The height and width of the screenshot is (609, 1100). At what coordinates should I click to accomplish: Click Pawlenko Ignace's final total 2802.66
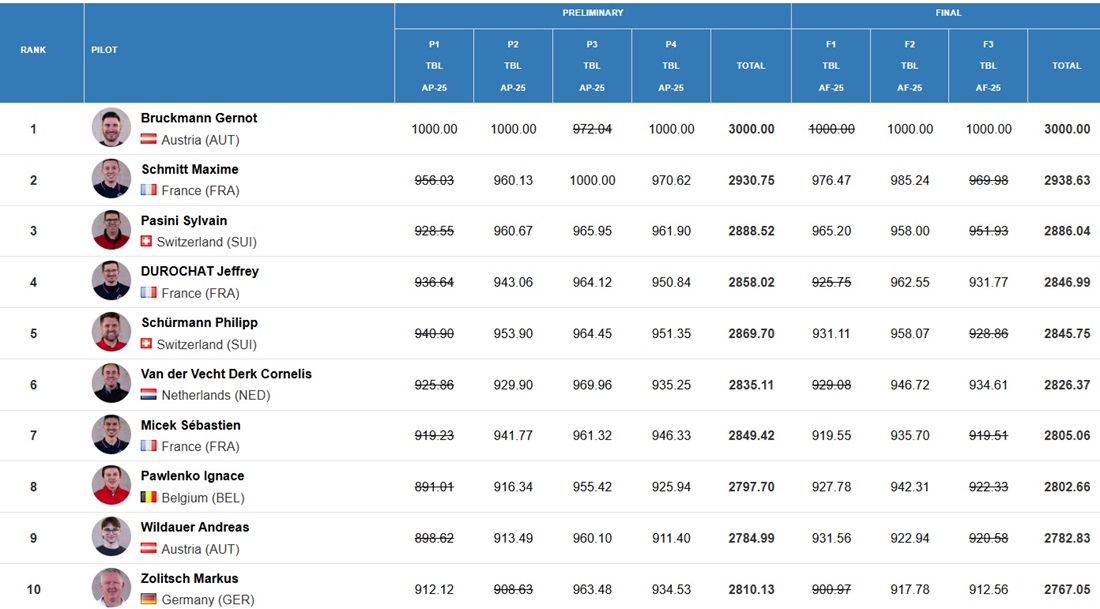(1066, 487)
